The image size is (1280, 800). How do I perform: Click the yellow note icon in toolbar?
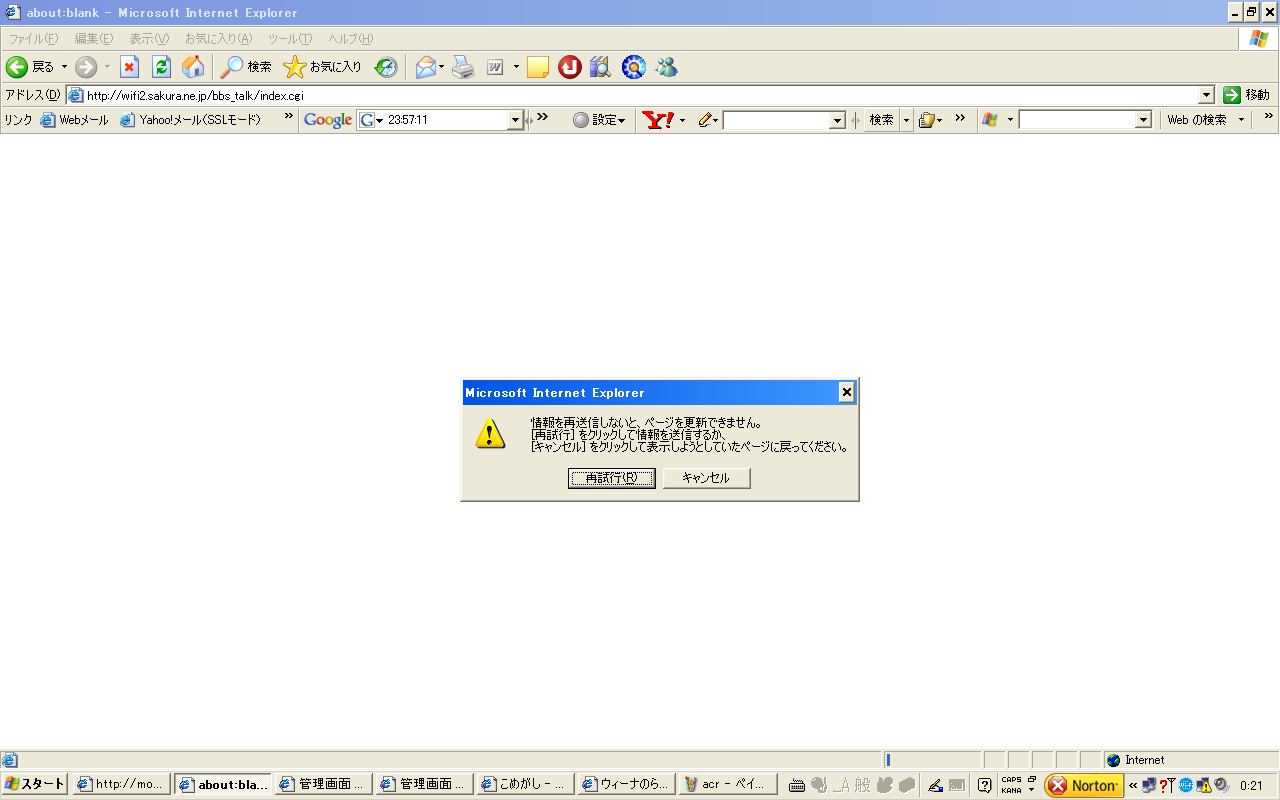tap(538, 67)
